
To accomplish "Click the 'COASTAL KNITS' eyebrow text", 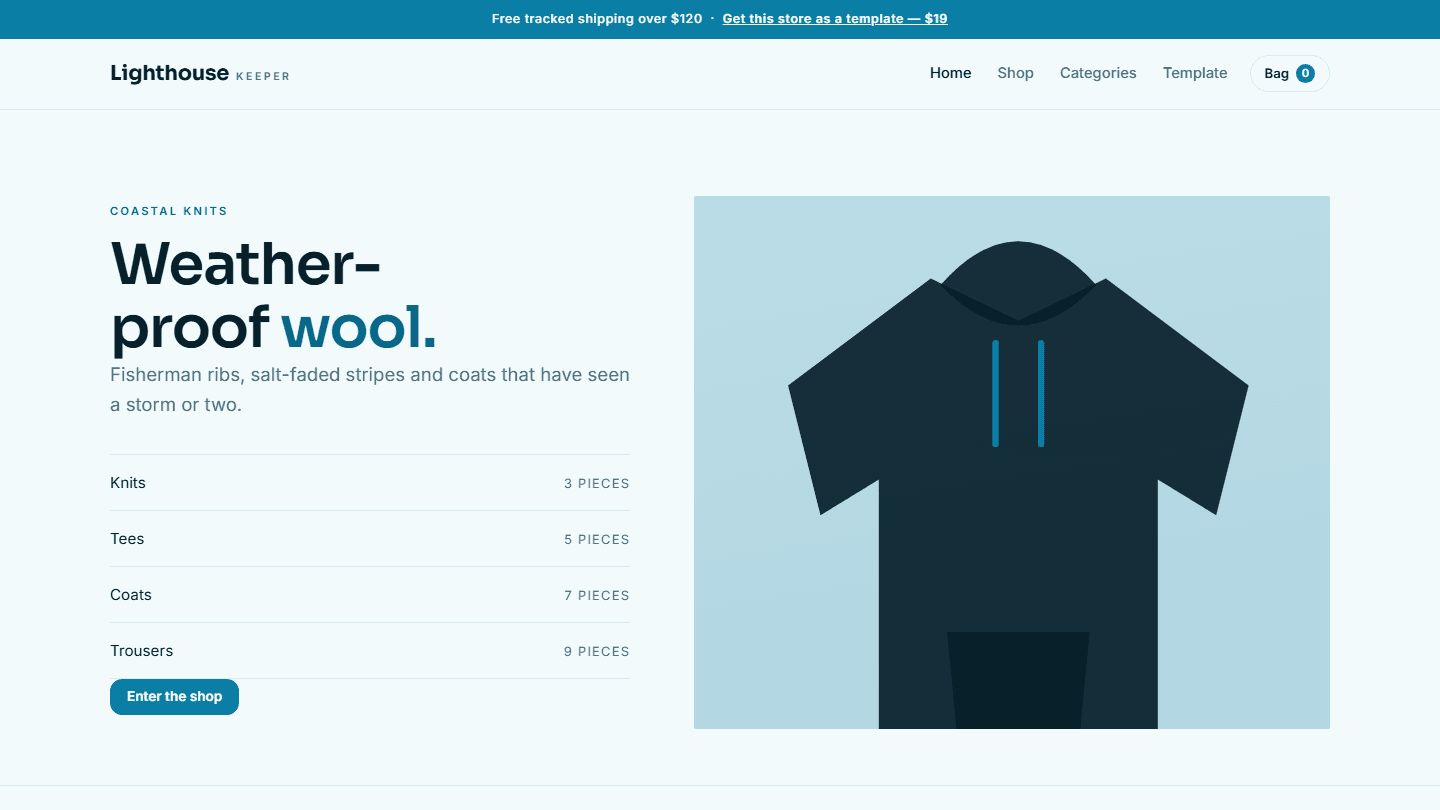I will [x=169, y=211].
